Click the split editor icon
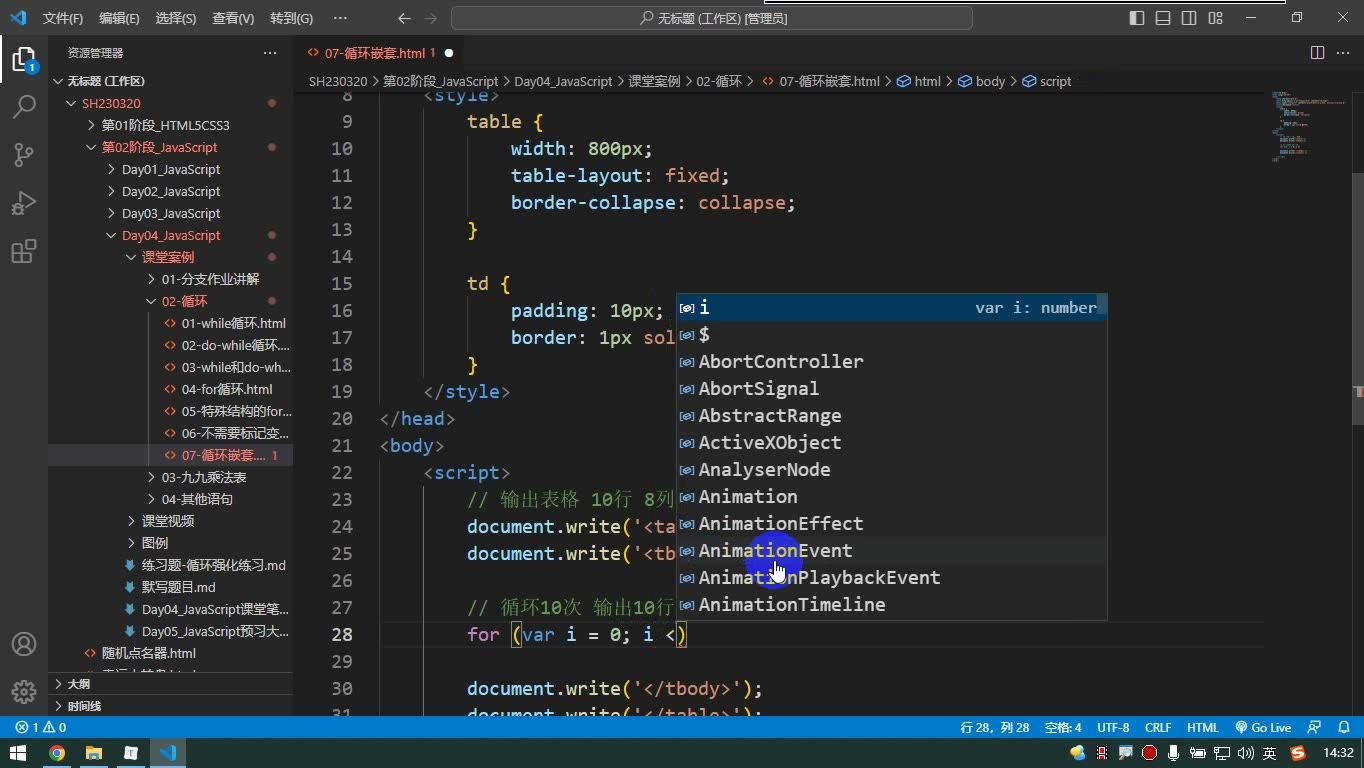The image size is (1364, 768). pyautogui.click(x=1318, y=53)
